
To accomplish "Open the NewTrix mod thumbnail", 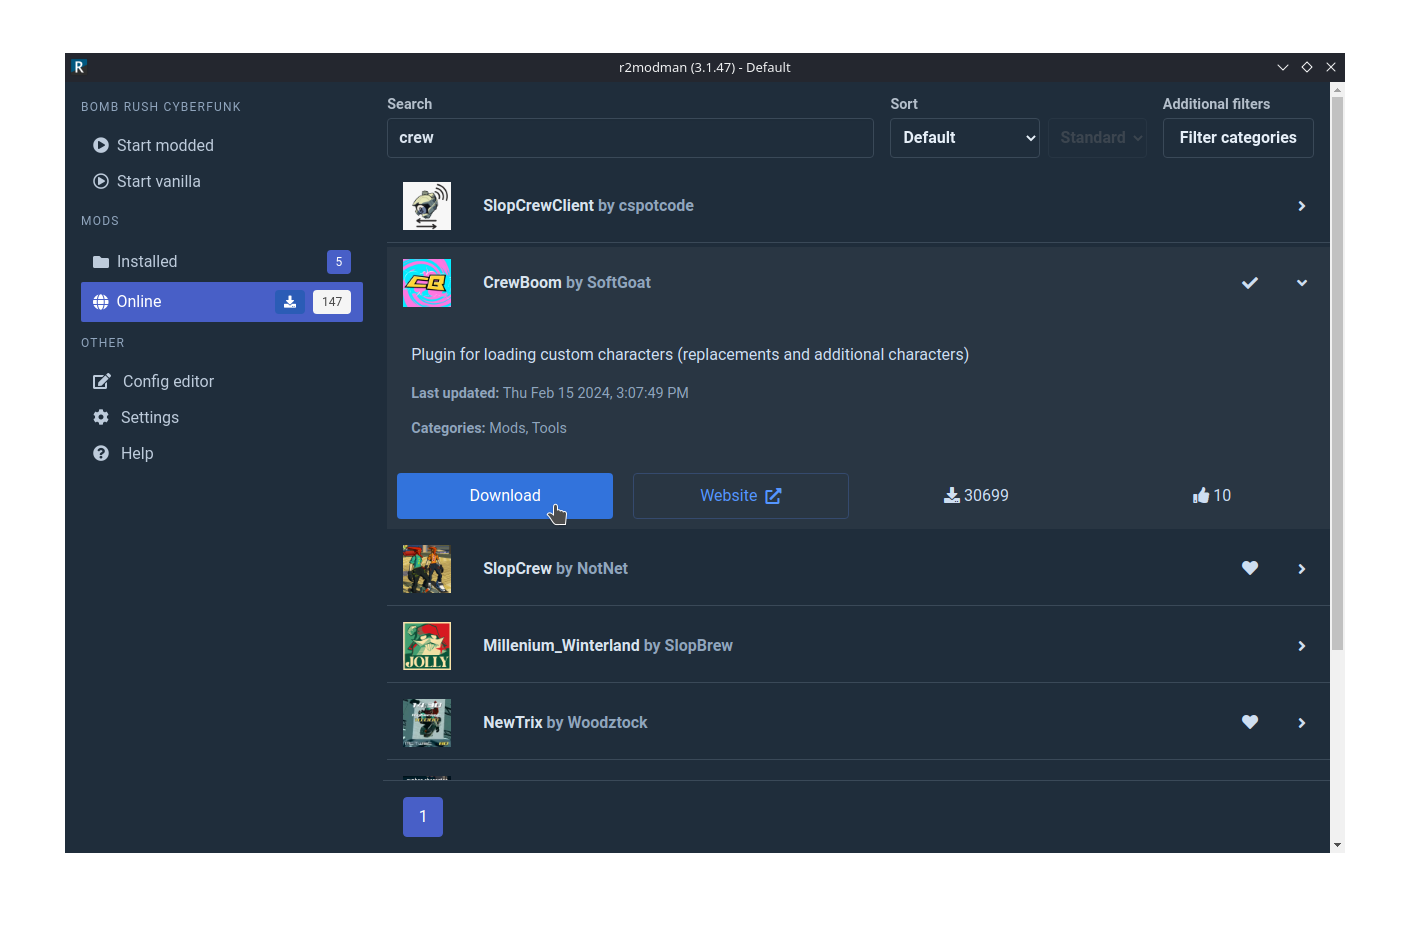I will pos(427,723).
